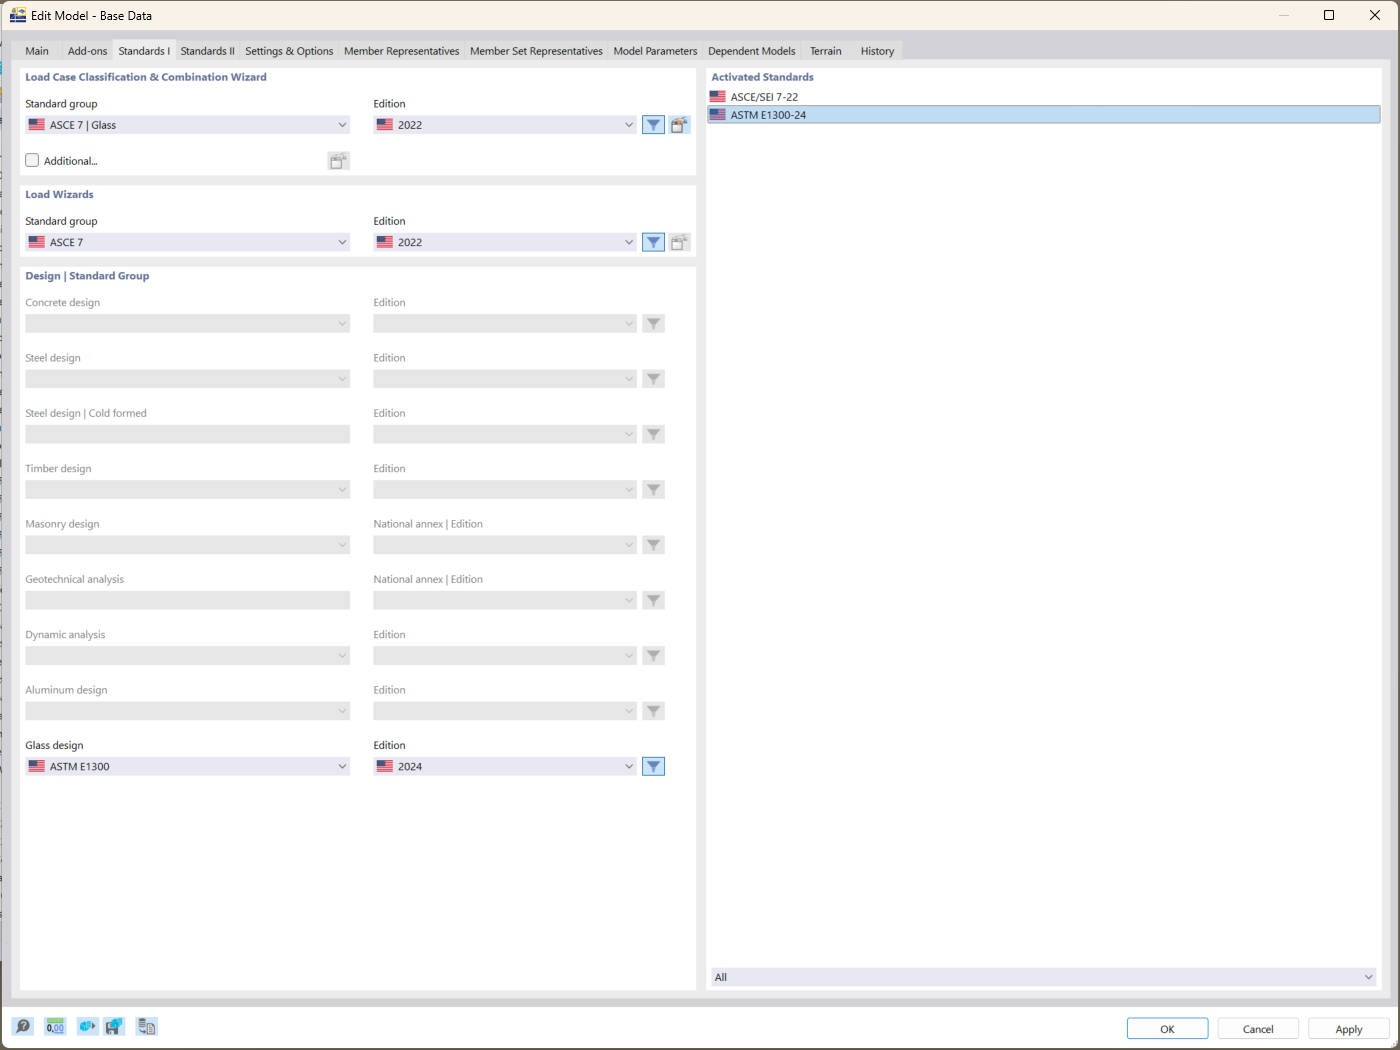The image size is (1400, 1050).
Task: Click the copy-from-model icon in bottom toolbar
Action: pos(146,1026)
